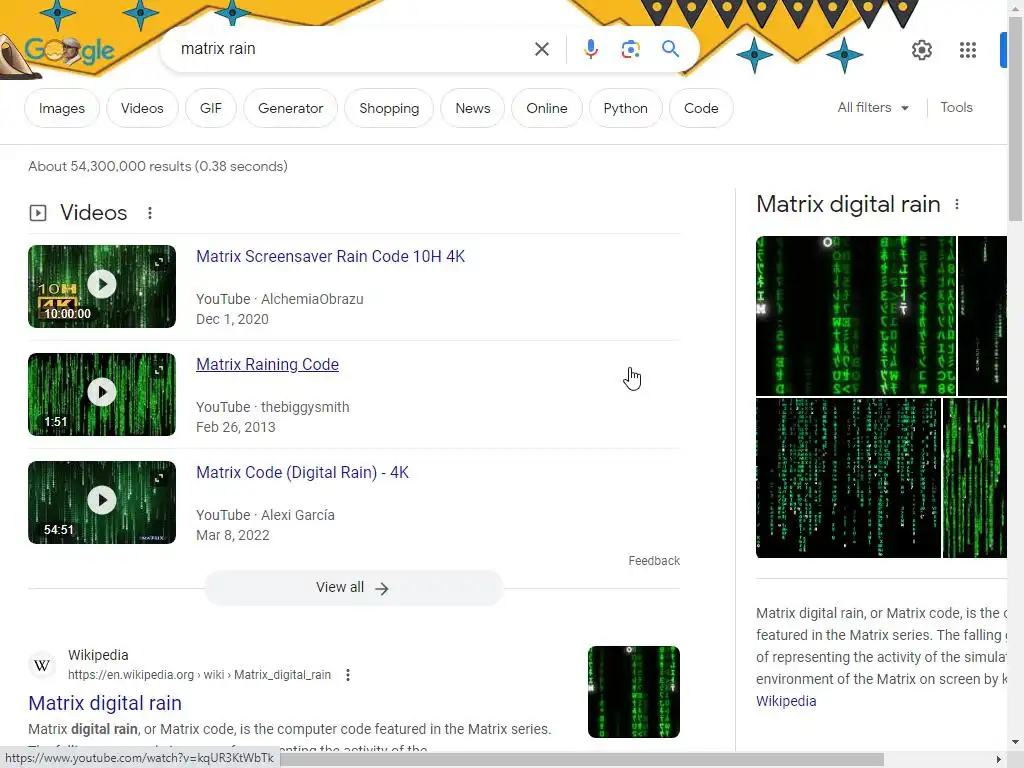Open Matrix Screensaver Rain Code 10H 4K link
Image resolution: width=1024 pixels, height=768 pixels.
[330, 257]
